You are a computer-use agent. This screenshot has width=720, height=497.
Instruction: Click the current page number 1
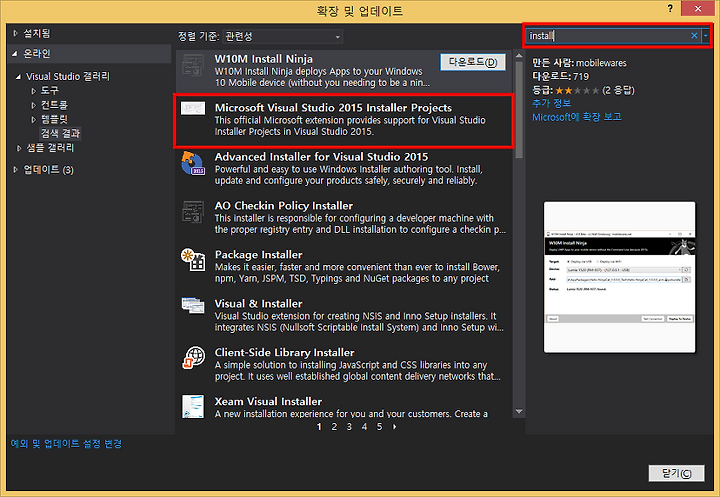319,427
